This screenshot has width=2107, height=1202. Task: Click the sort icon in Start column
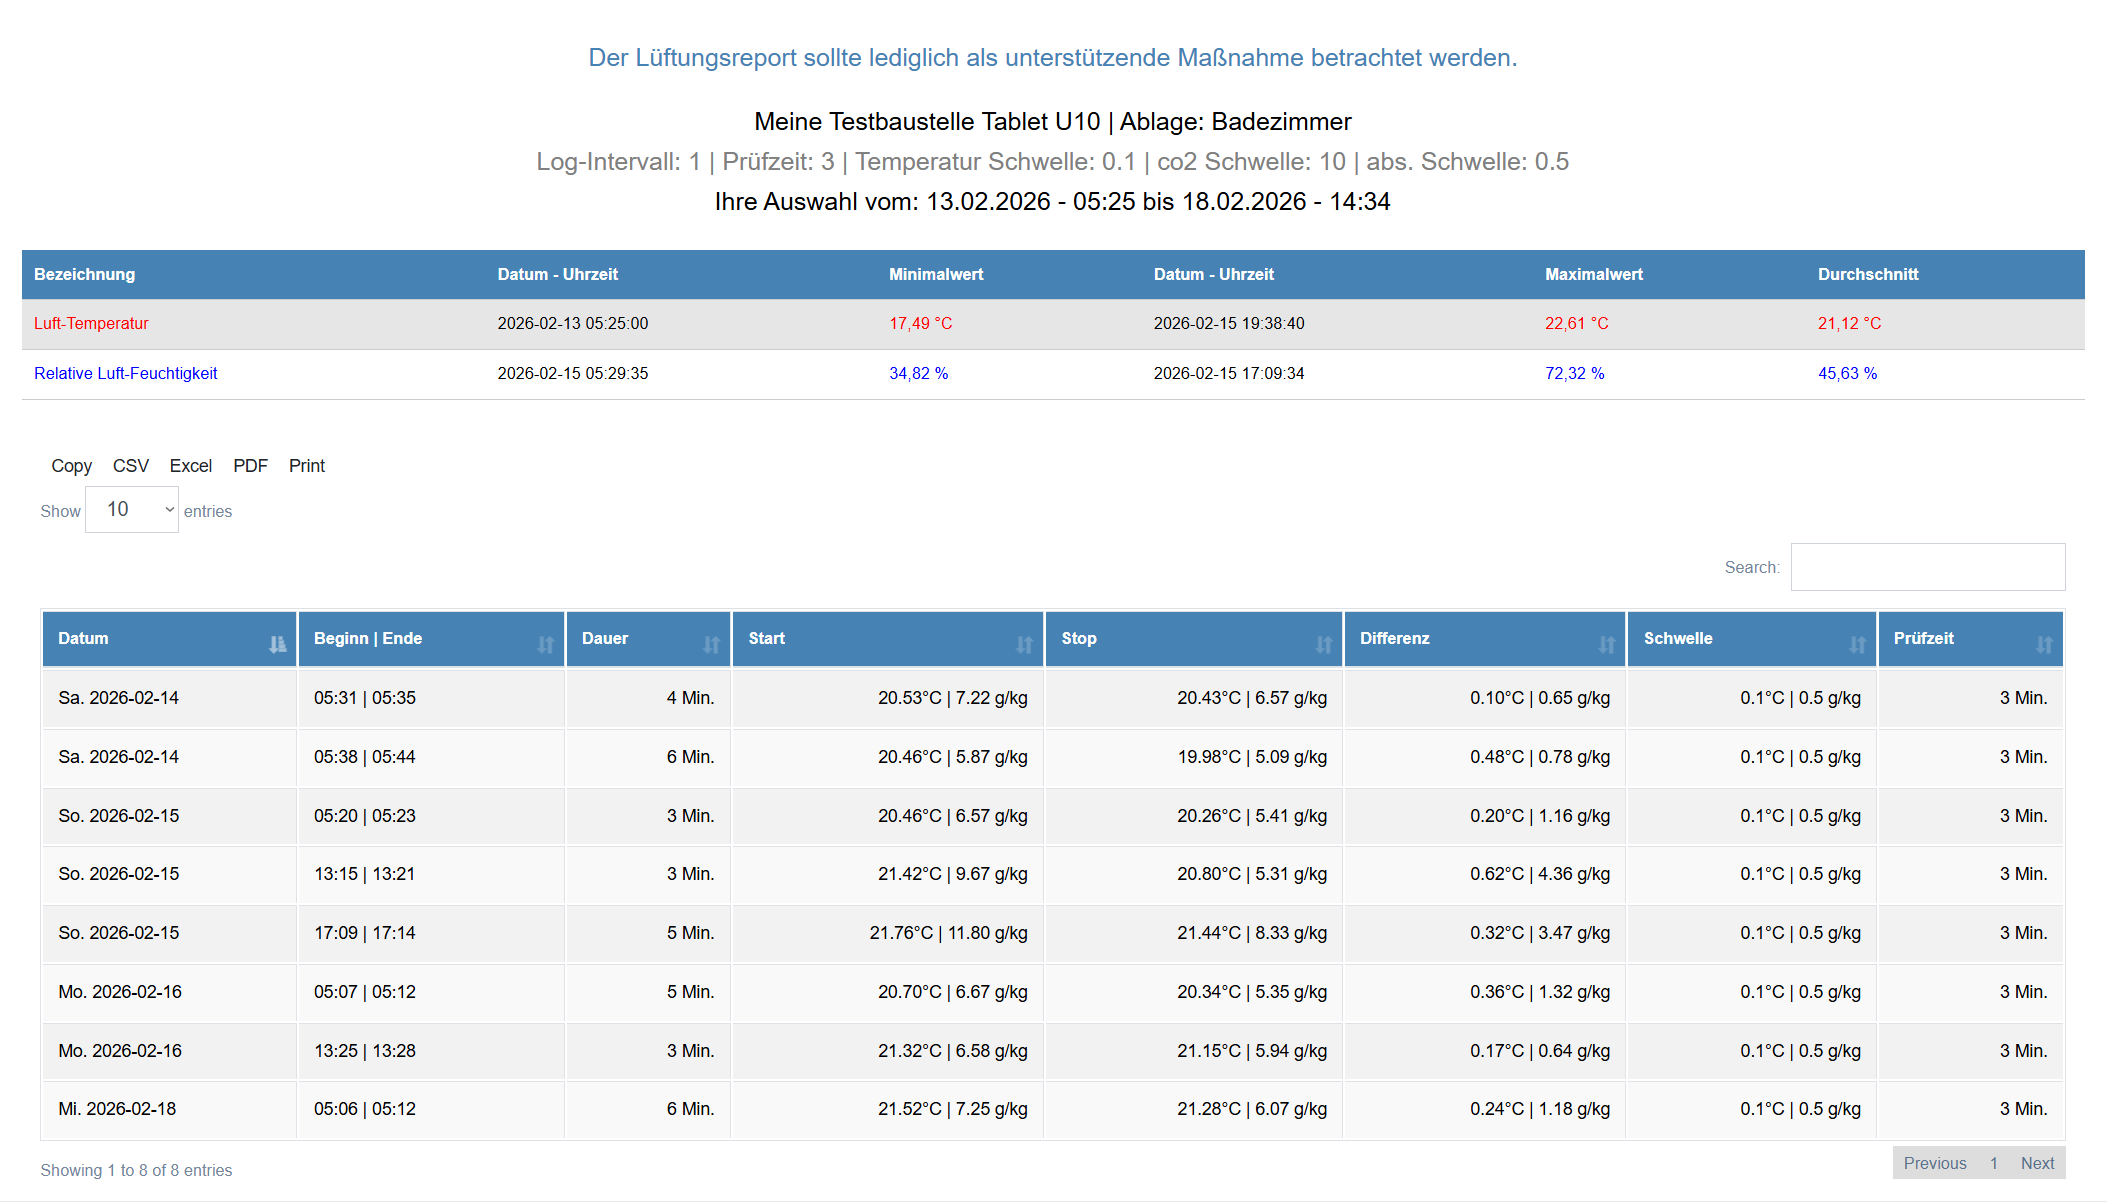[x=1024, y=645]
